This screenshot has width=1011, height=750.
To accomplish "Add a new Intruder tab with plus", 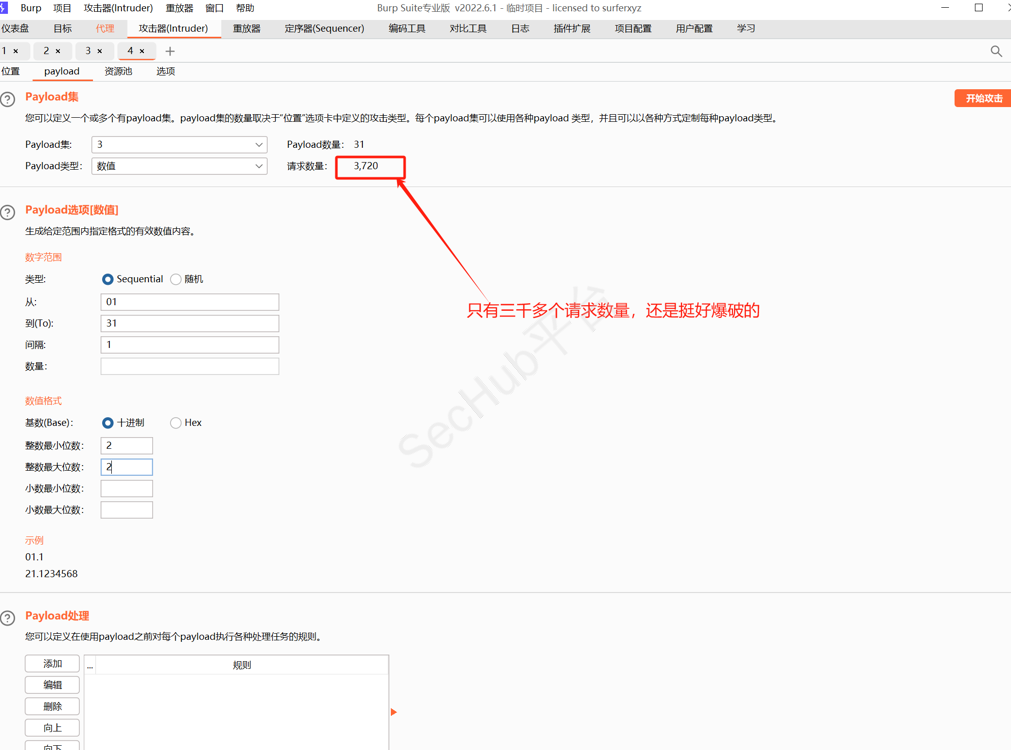I will pyautogui.click(x=170, y=51).
